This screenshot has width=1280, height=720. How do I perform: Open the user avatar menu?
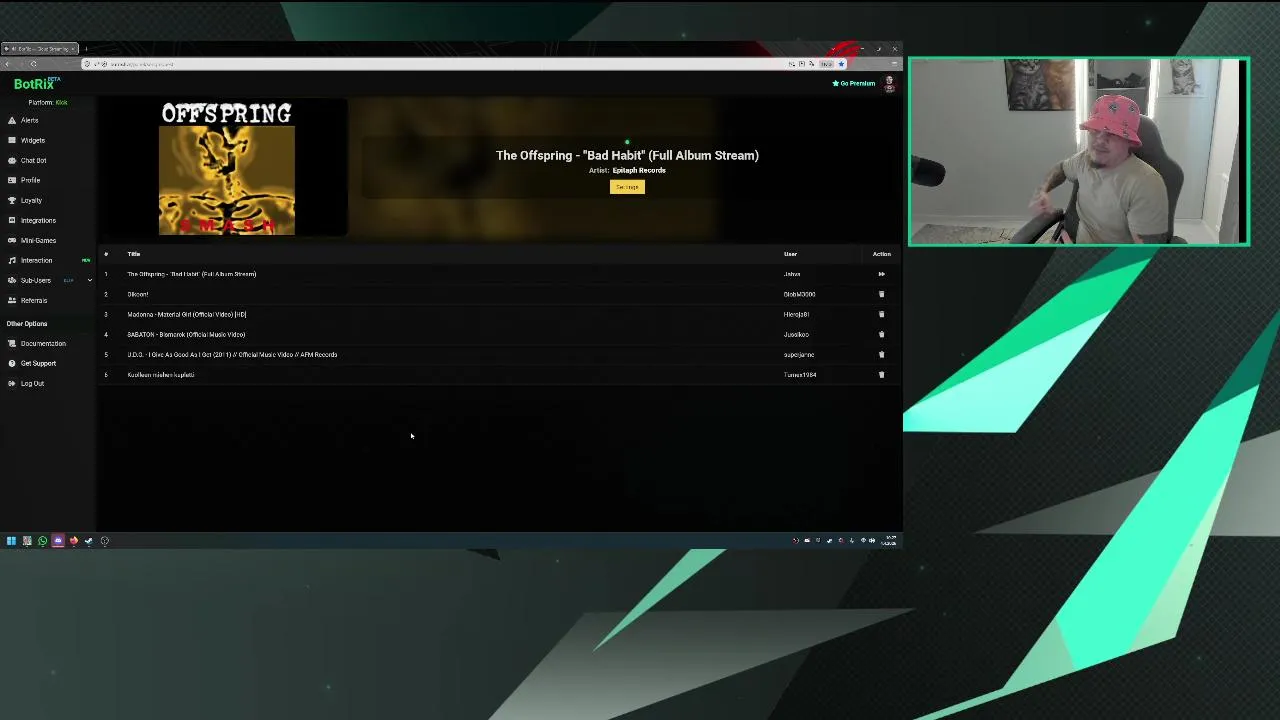[889, 84]
